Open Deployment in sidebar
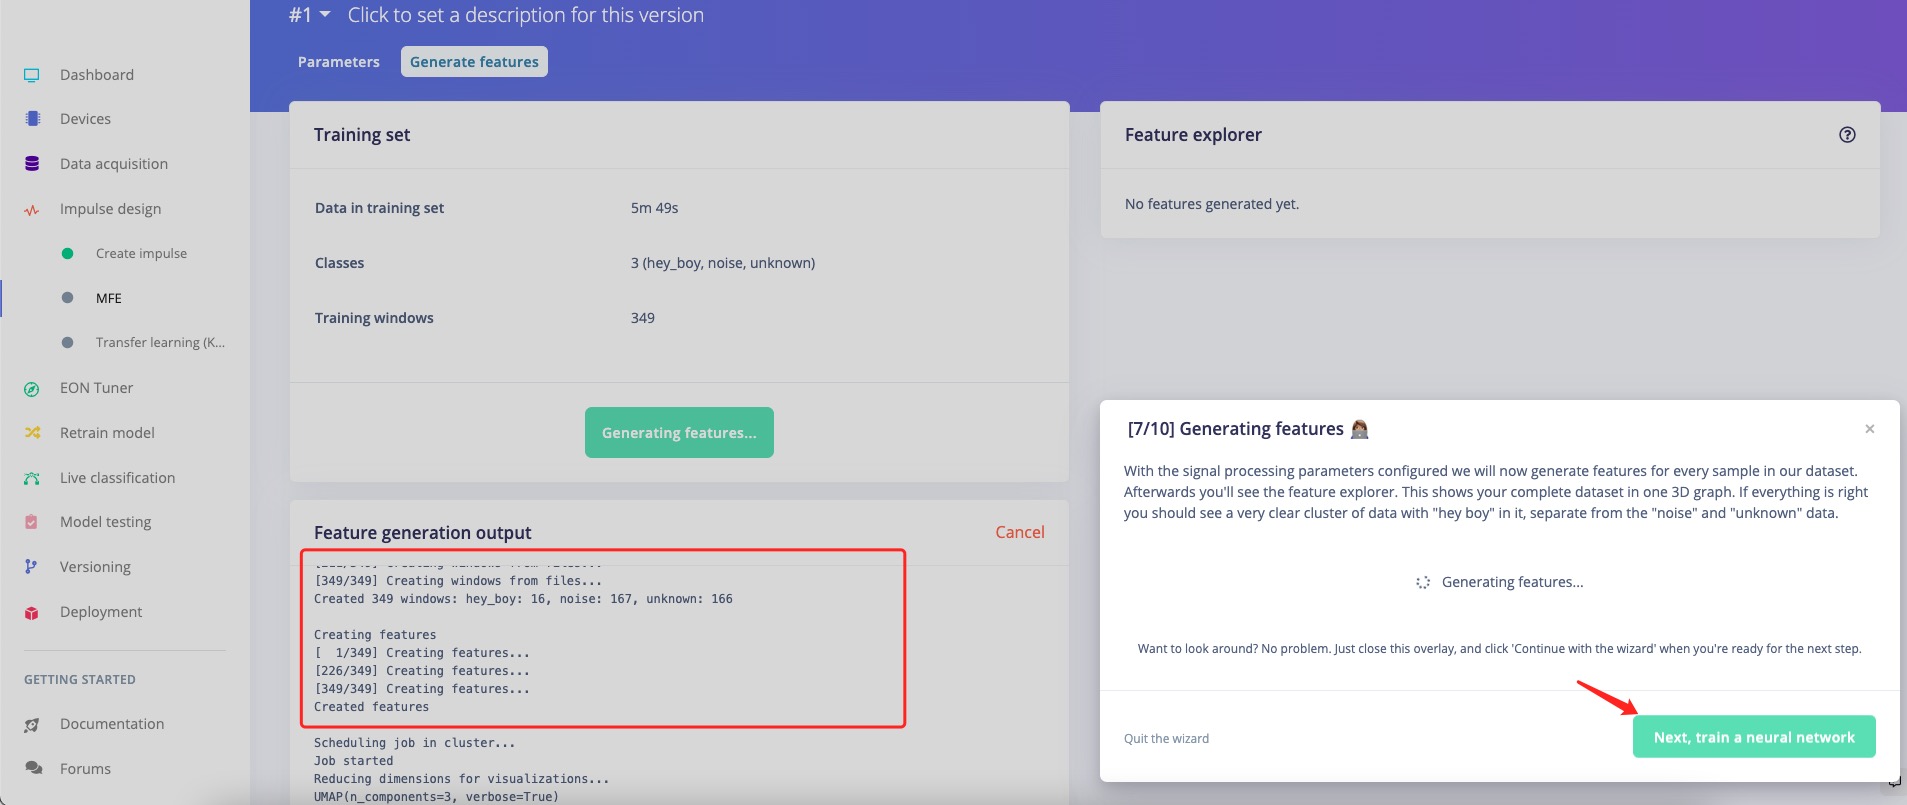Viewport: 1907px width, 805px height. pos(101,612)
